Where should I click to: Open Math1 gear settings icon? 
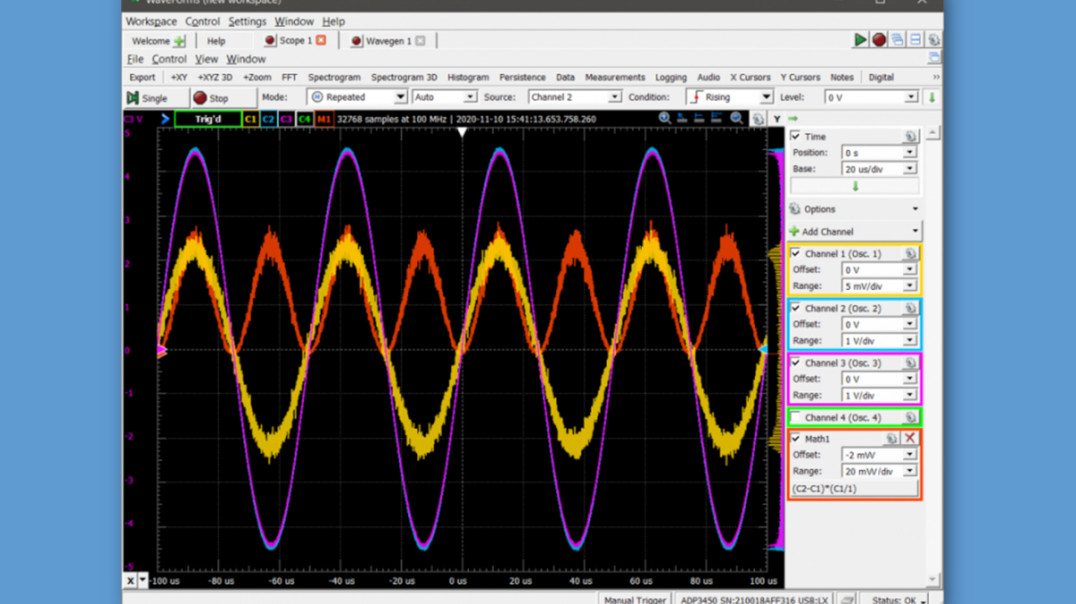pyautogui.click(x=891, y=439)
